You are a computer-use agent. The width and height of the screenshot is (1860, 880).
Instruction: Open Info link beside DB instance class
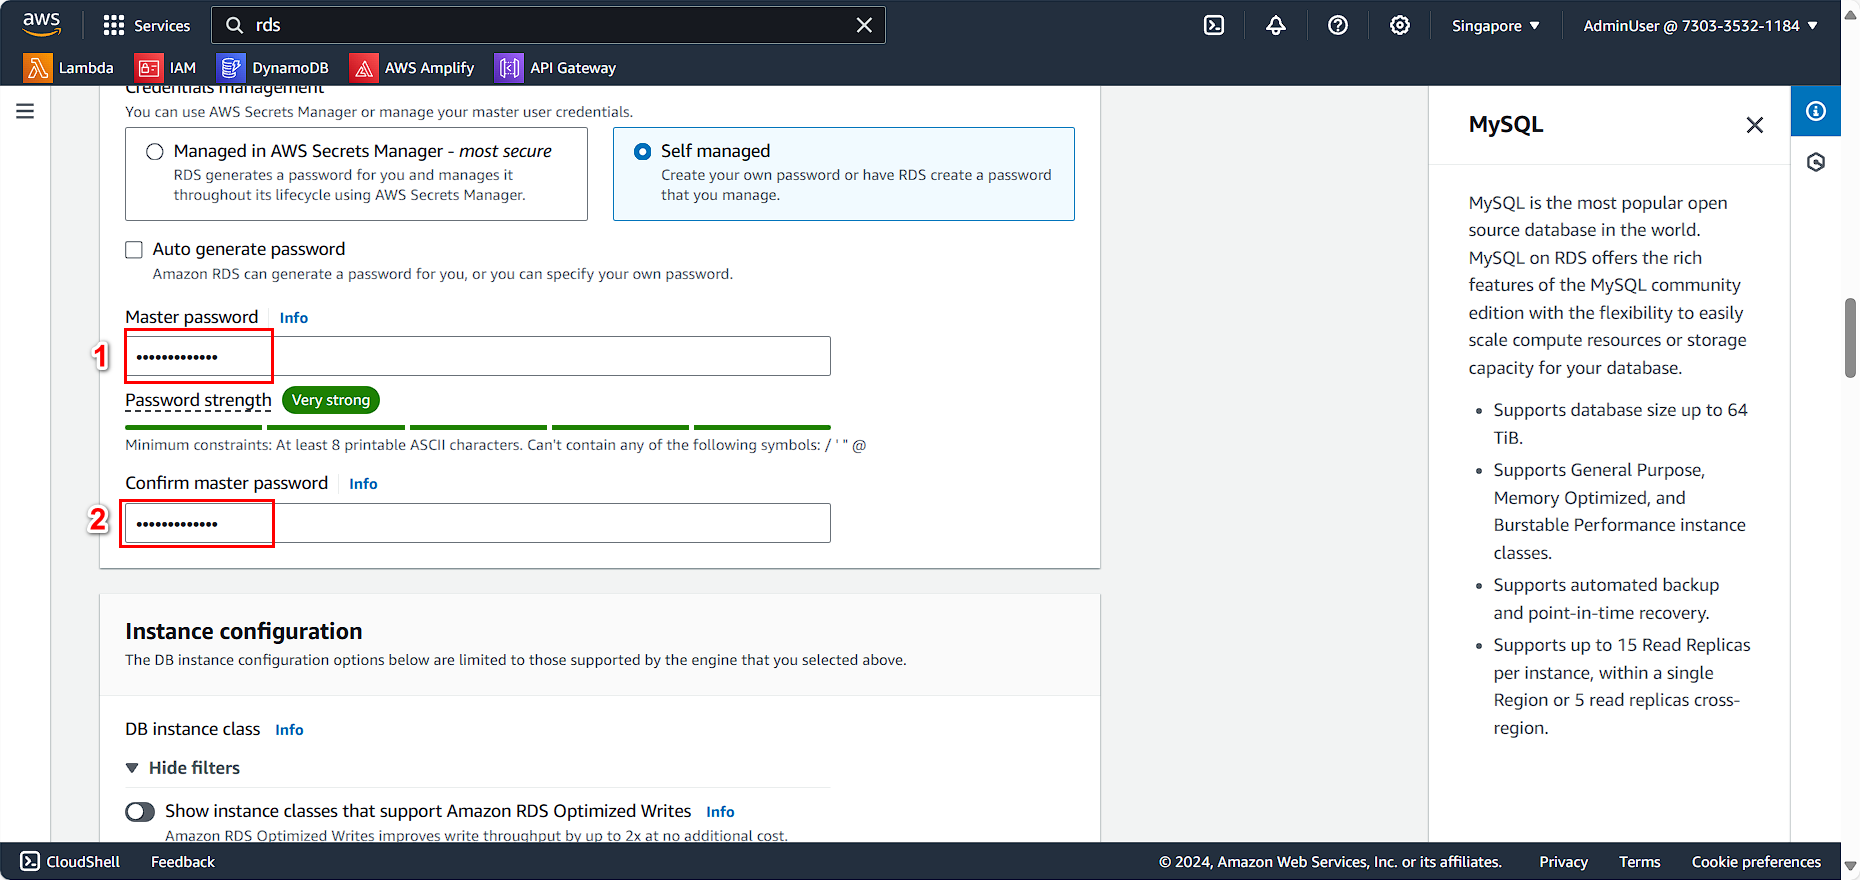[x=289, y=730]
